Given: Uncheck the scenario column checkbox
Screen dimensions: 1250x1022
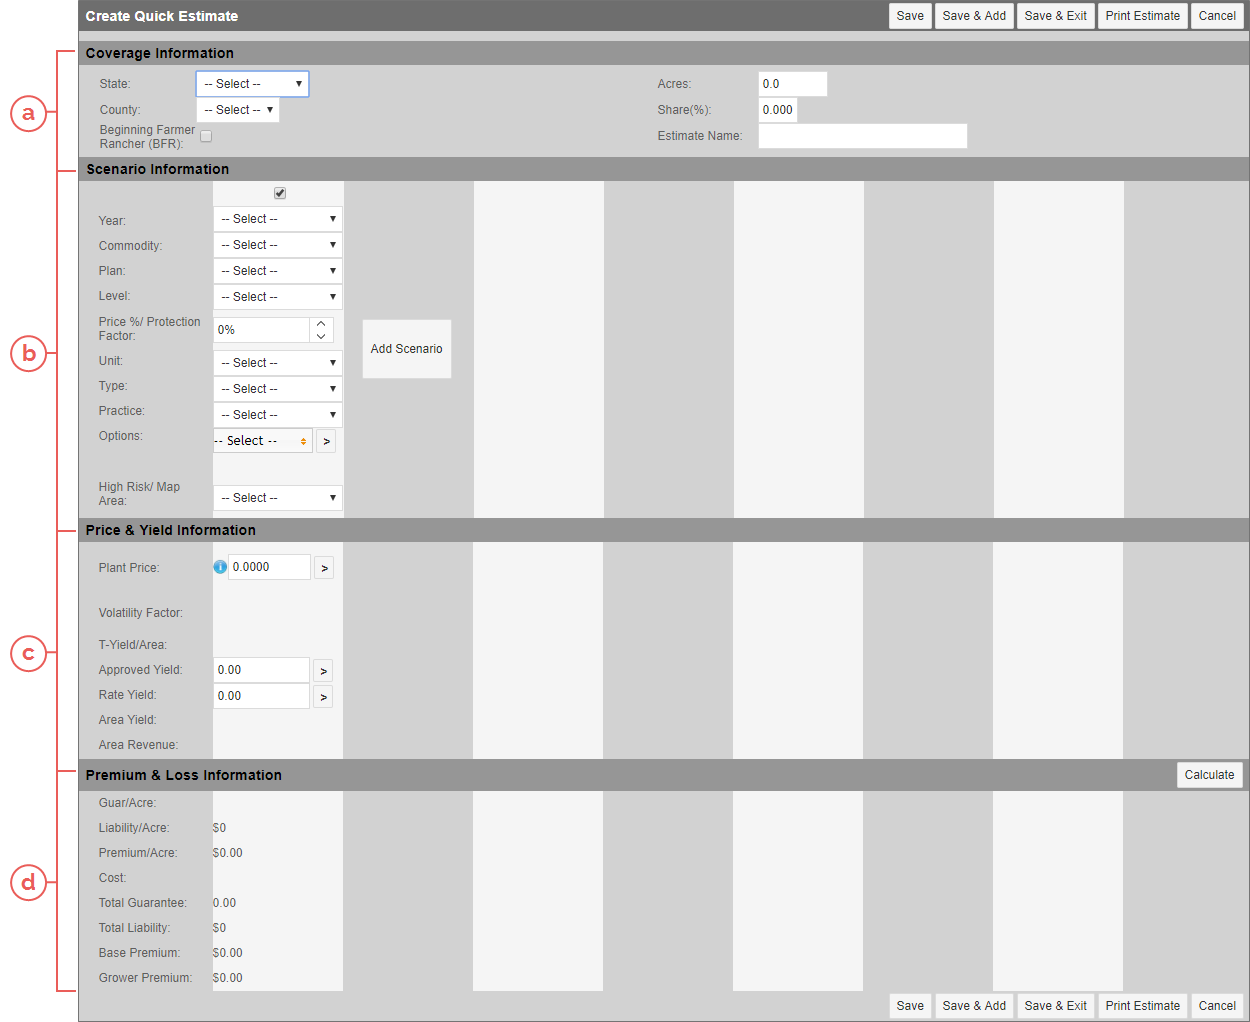Looking at the screenshot, I should click(280, 193).
